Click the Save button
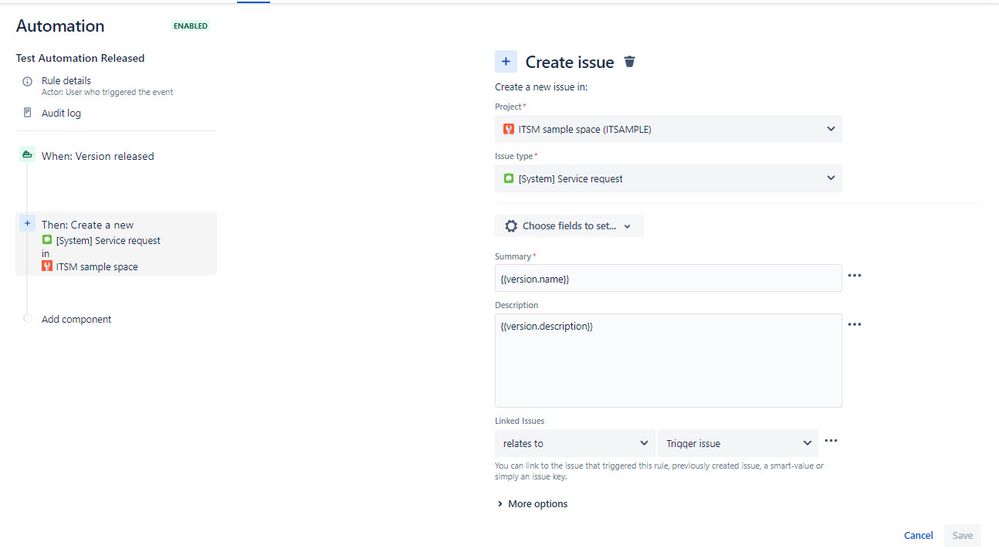This screenshot has width=999, height=549. click(962, 536)
